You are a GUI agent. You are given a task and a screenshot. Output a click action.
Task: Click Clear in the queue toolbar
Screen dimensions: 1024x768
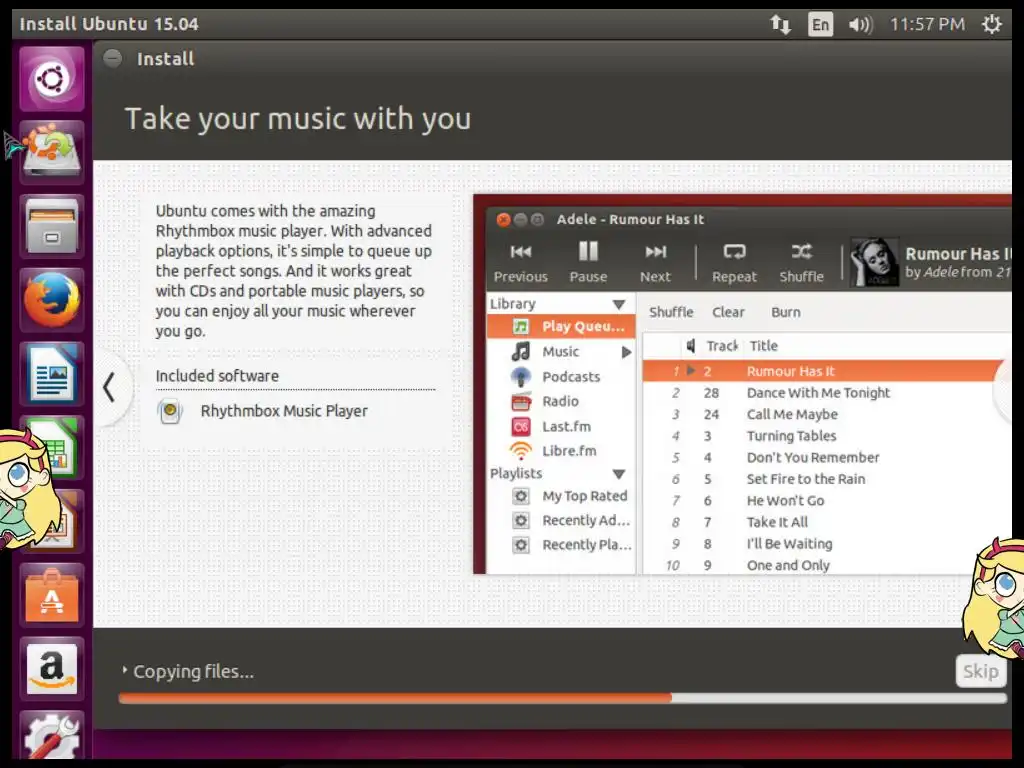click(x=728, y=312)
